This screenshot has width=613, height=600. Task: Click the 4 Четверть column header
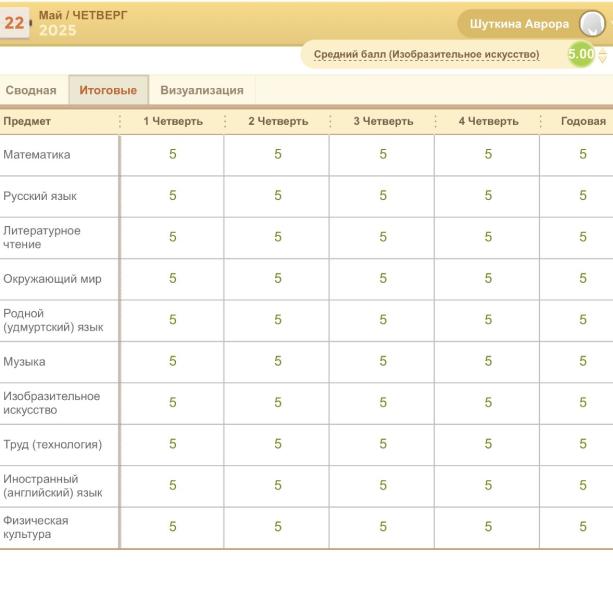488,121
